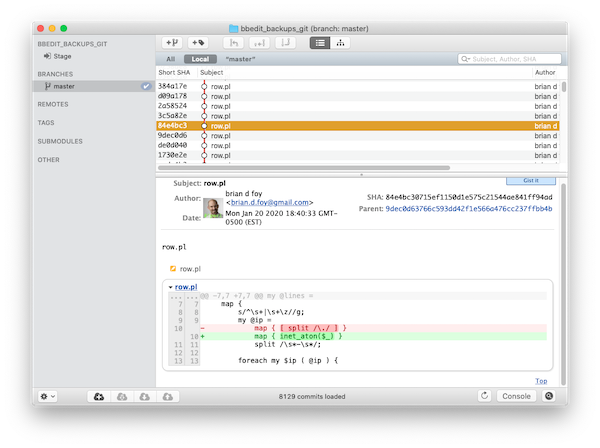The width and height of the screenshot is (600, 448).
Task: Open the brian.d.foy@gmail.com email link
Action: click(x=270, y=202)
